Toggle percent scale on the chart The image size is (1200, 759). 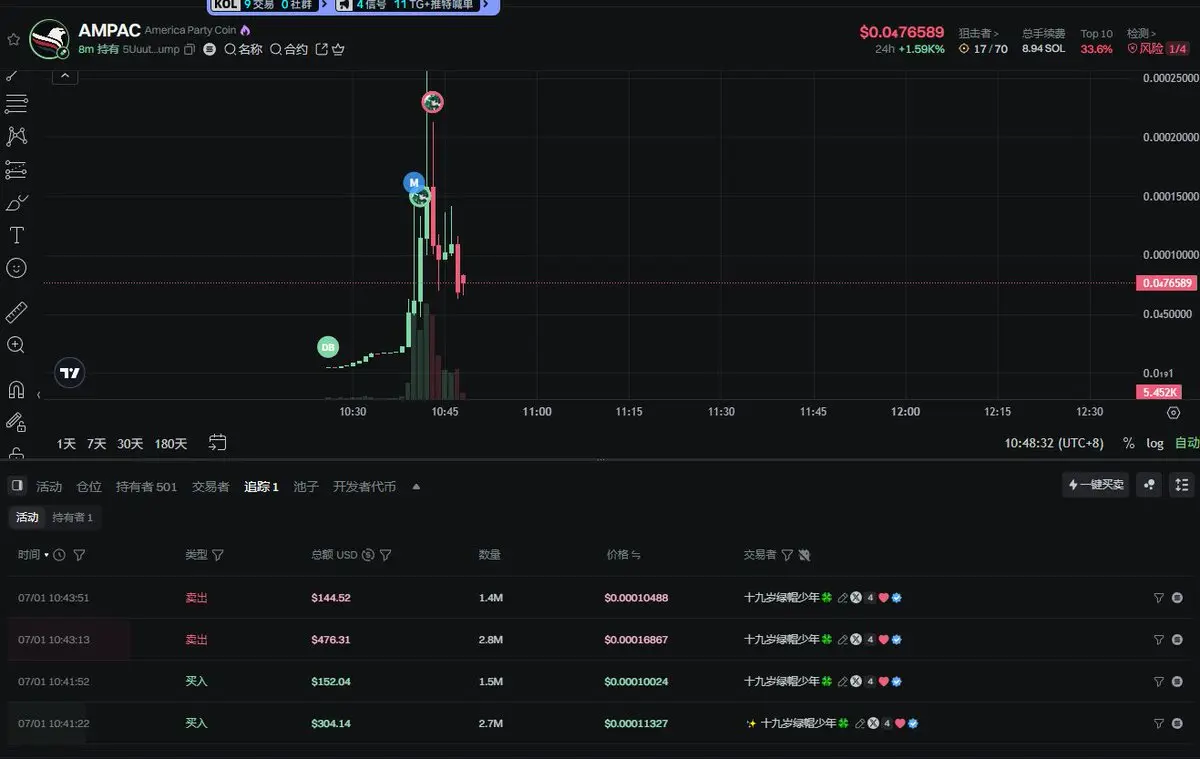pyautogui.click(x=1129, y=442)
